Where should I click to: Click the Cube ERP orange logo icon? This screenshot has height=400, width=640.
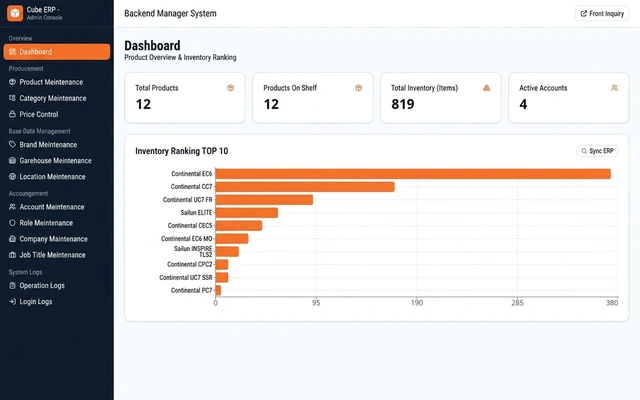(x=15, y=13)
